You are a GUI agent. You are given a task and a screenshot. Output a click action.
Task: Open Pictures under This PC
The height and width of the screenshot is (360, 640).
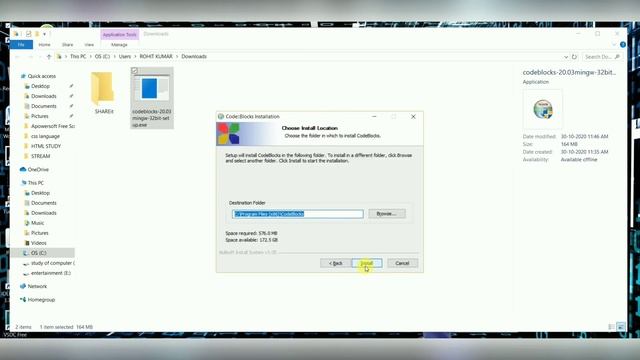click(x=40, y=233)
